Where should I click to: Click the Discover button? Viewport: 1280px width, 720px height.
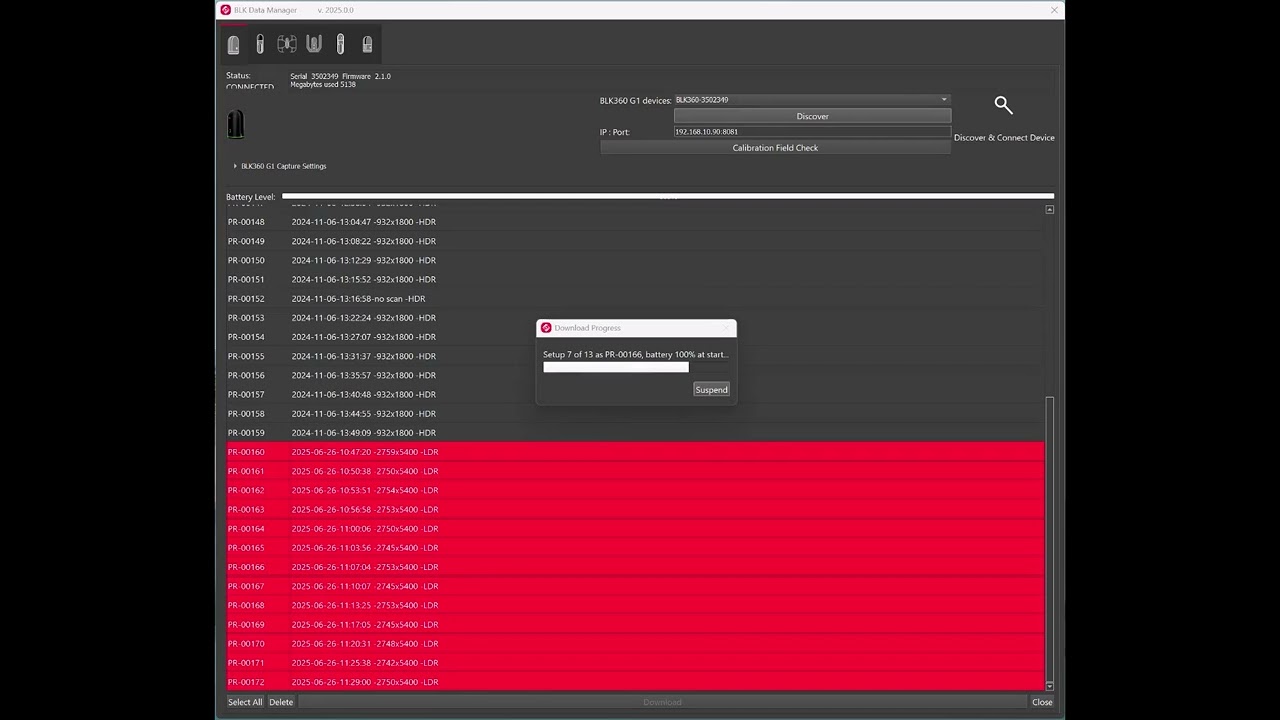coord(812,116)
